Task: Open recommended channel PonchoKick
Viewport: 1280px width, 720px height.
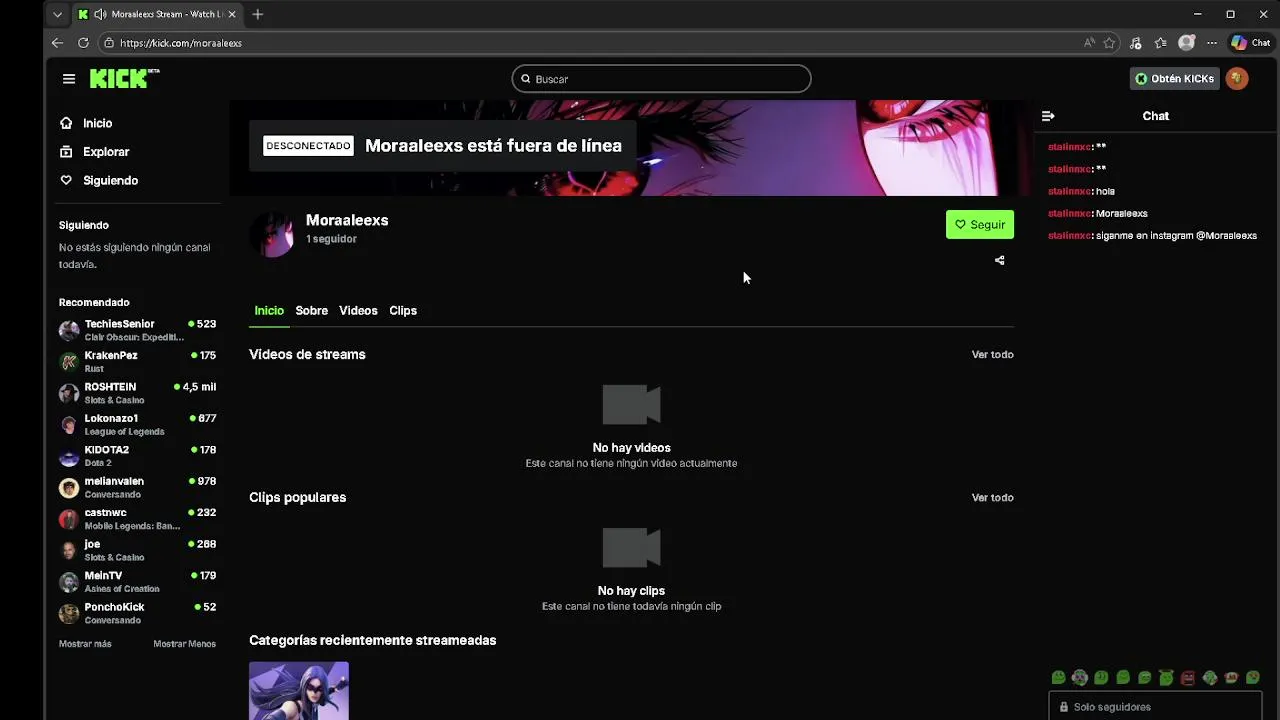Action: tap(137, 613)
